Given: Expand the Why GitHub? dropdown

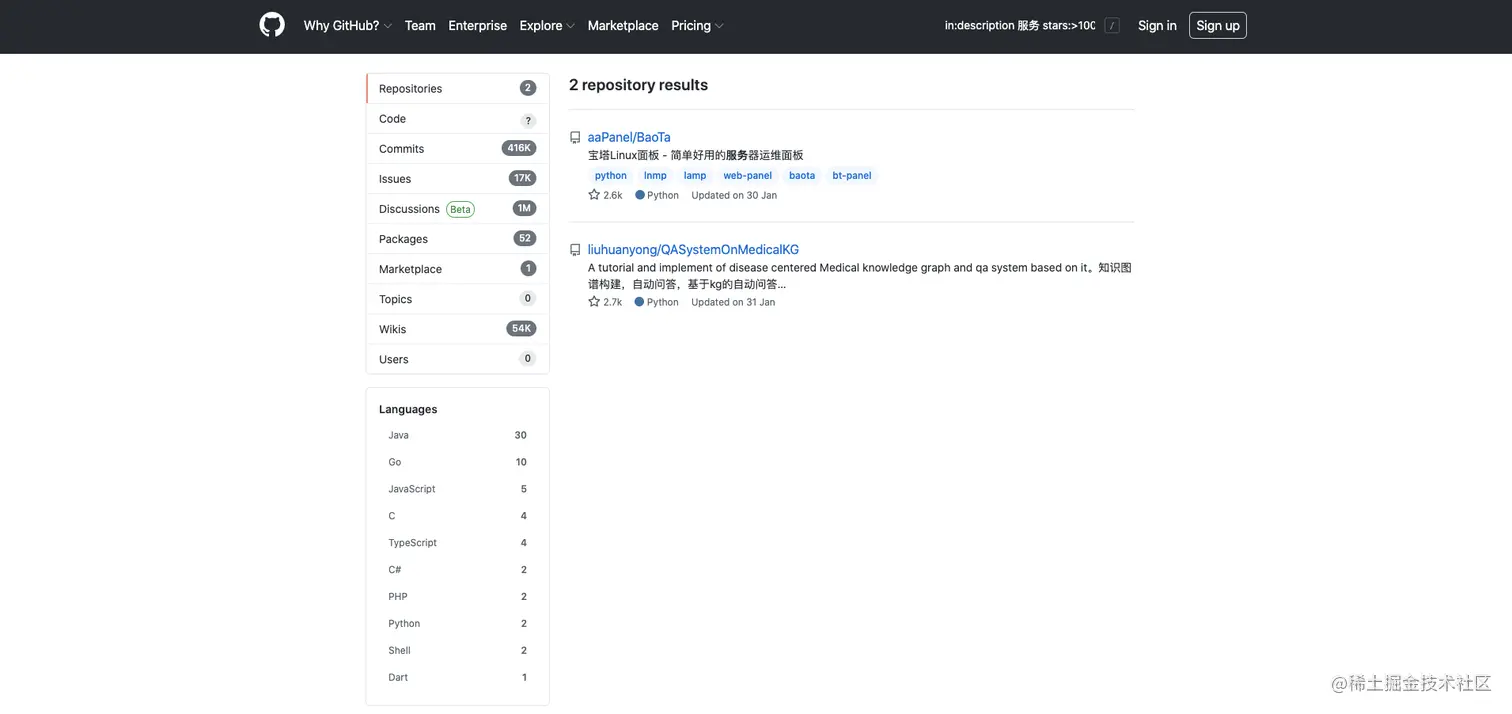Looking at the screenshot, I should pos(347,26).
